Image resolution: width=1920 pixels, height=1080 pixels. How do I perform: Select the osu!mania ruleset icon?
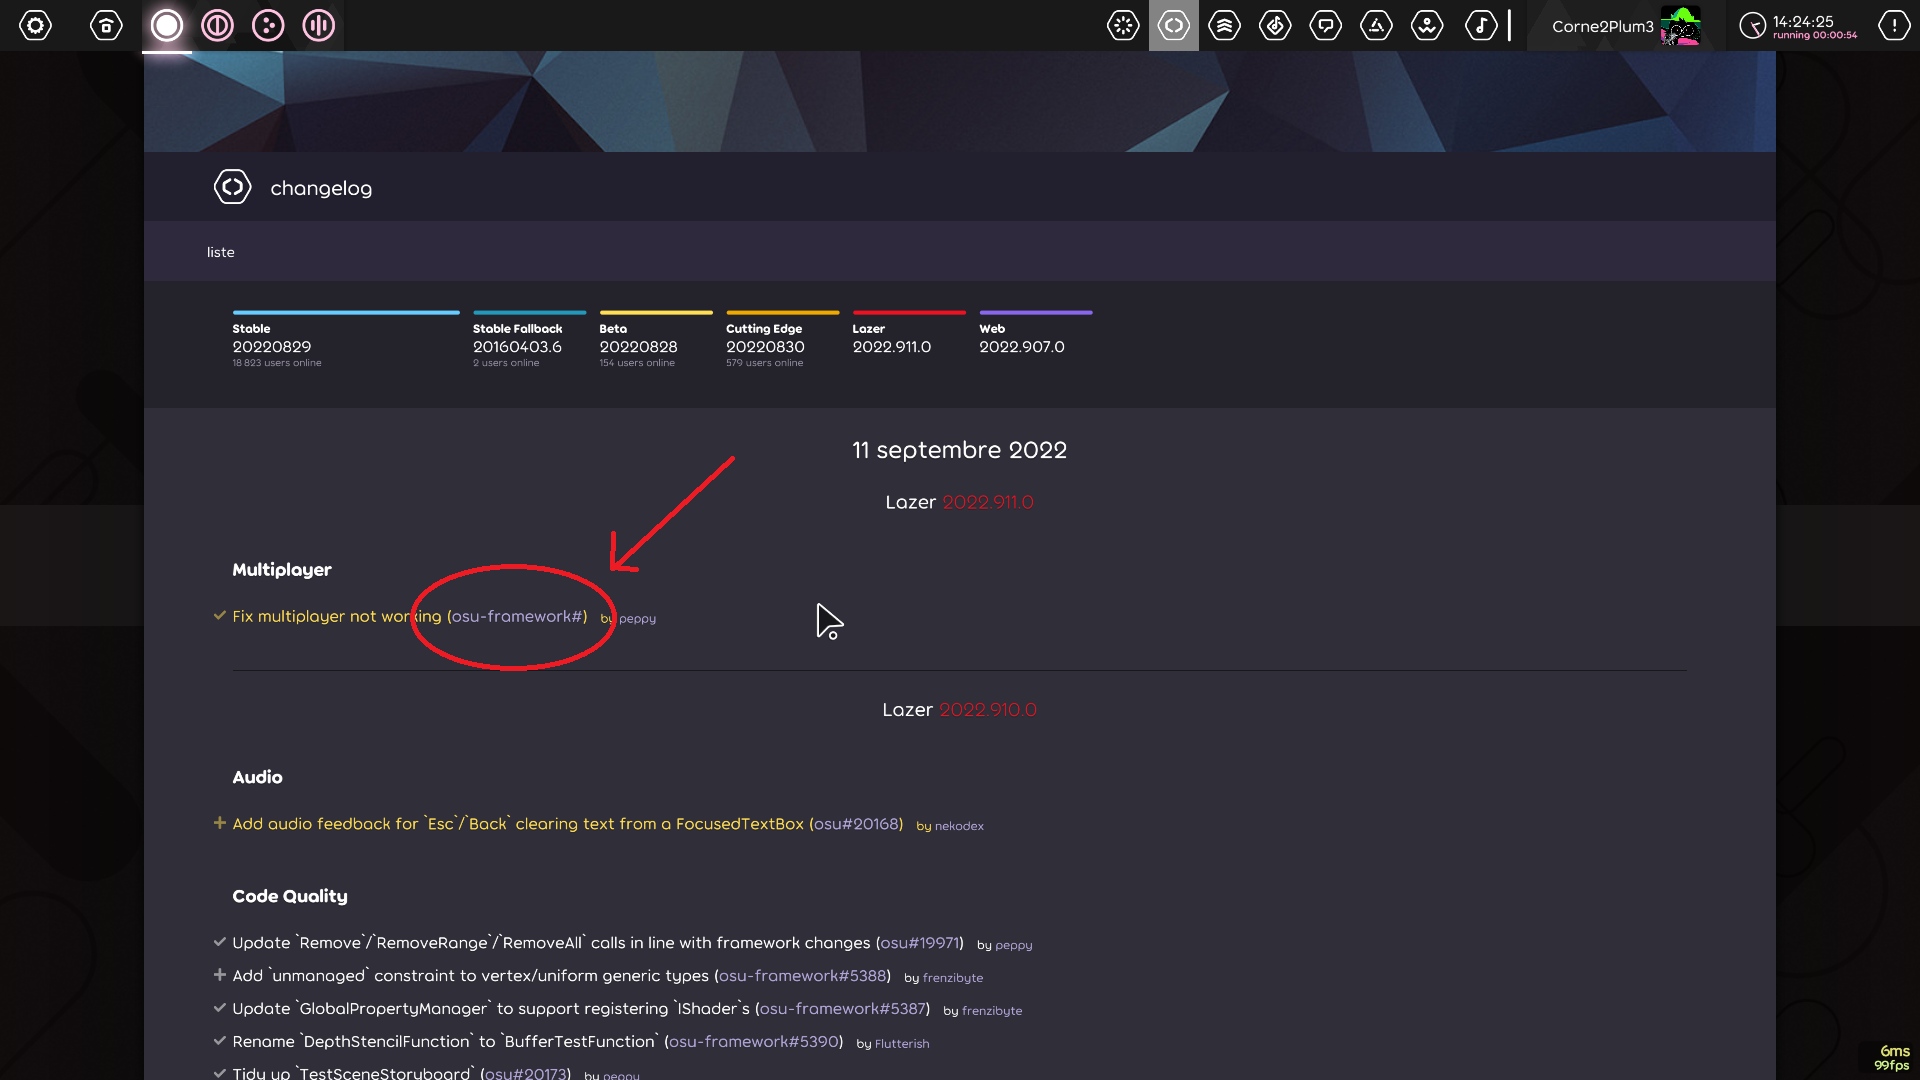(318, 25)
